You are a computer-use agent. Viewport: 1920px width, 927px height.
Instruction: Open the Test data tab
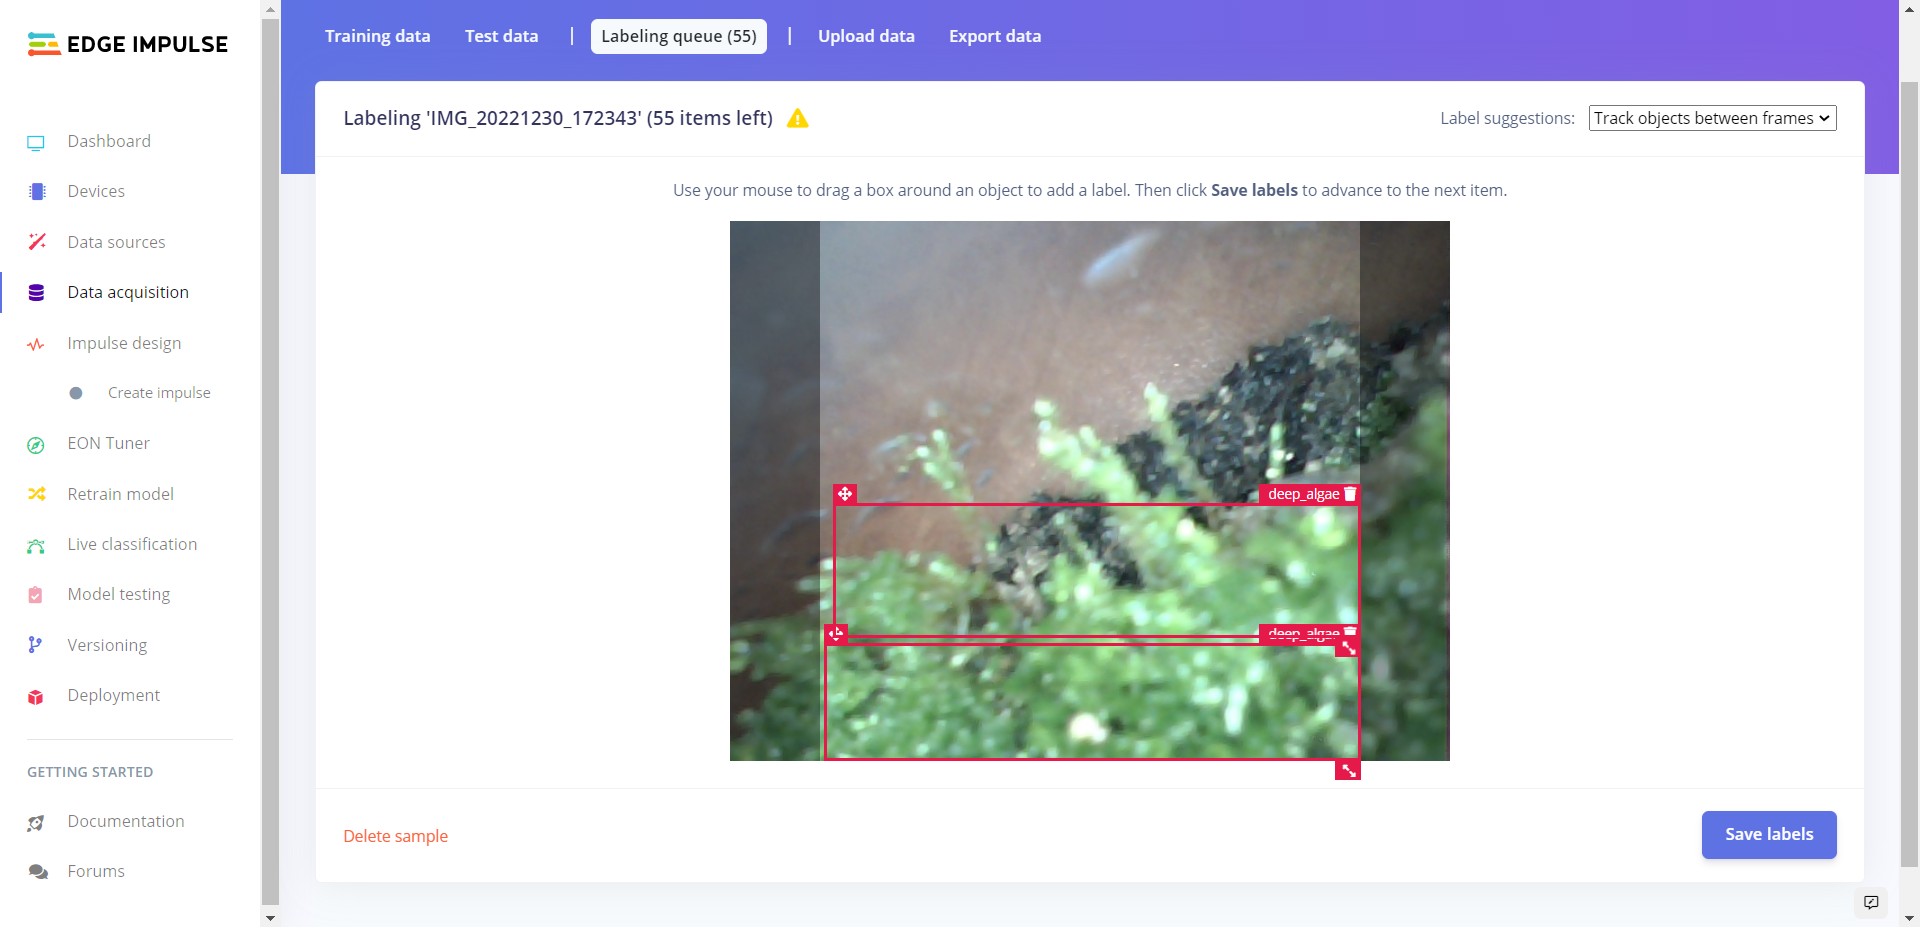coord(501,36)
